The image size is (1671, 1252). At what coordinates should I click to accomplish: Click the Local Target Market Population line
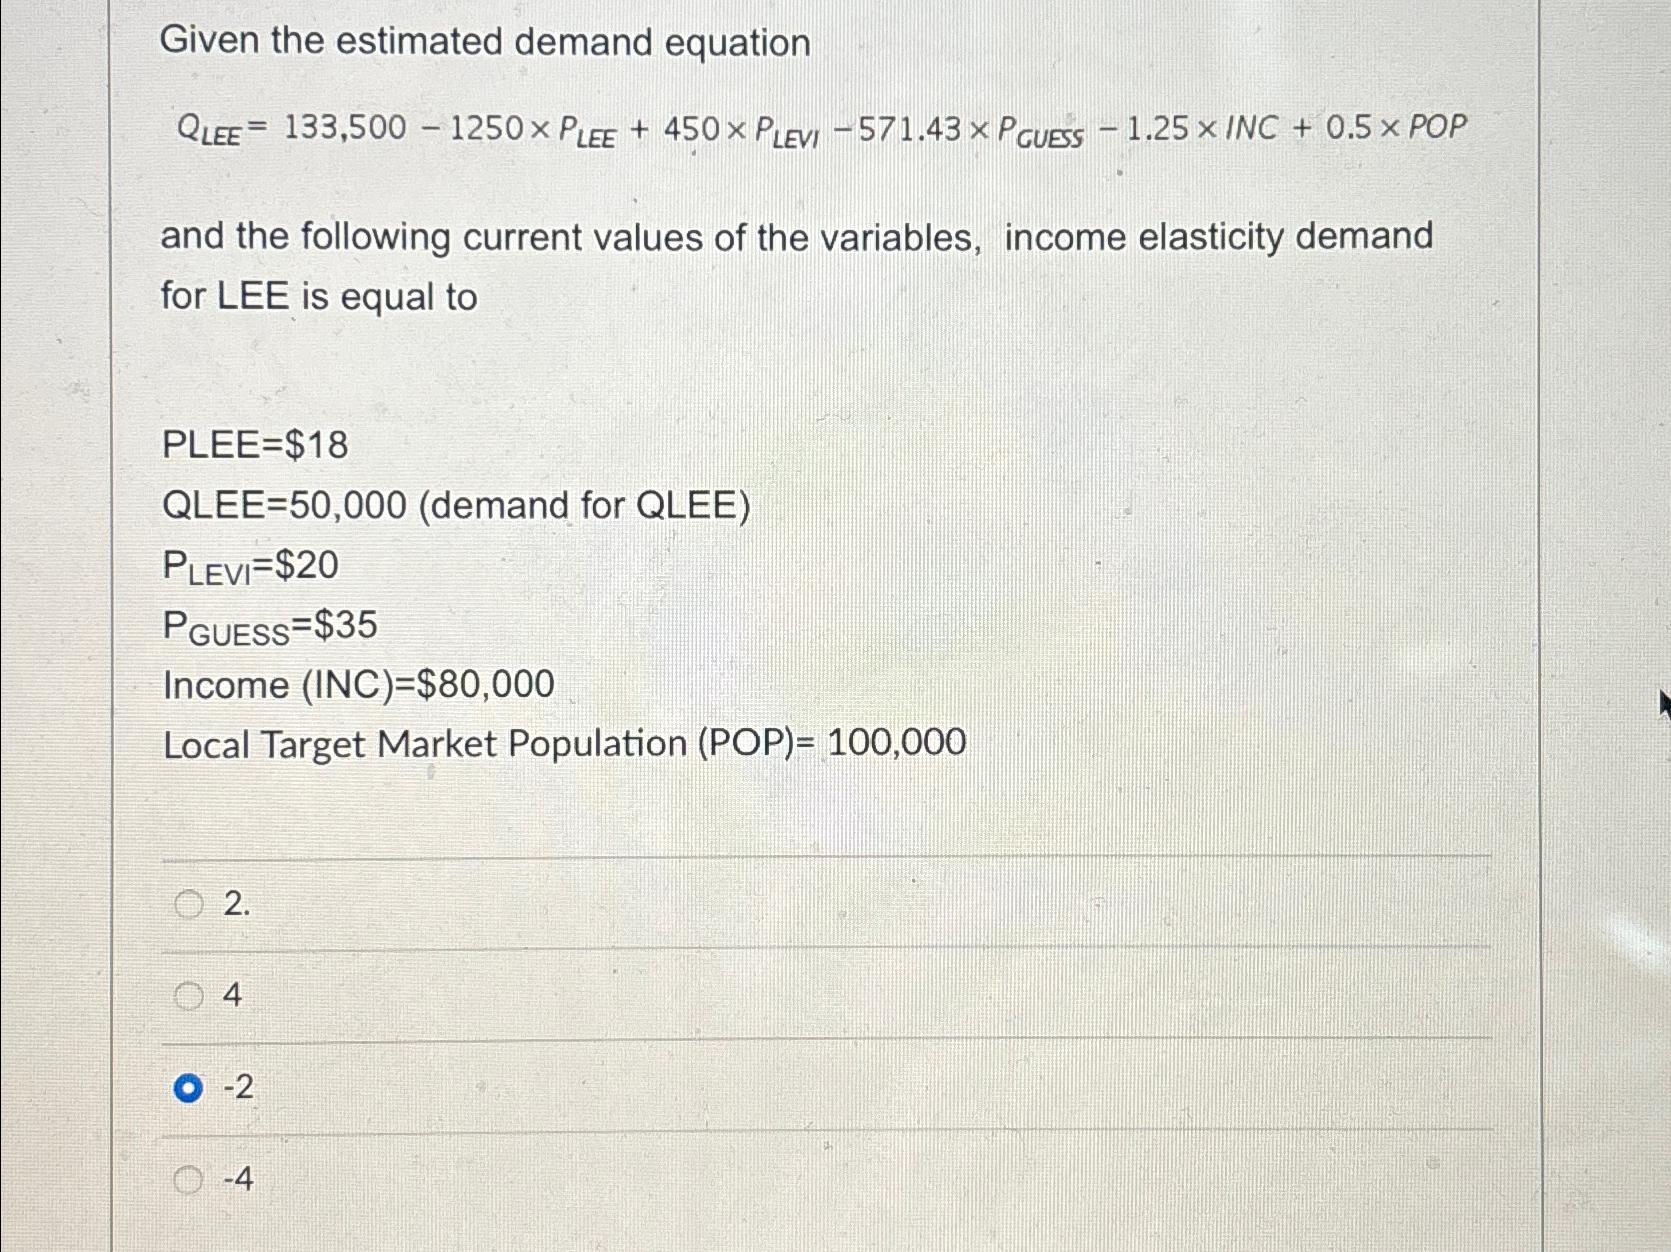click(565, 743)
